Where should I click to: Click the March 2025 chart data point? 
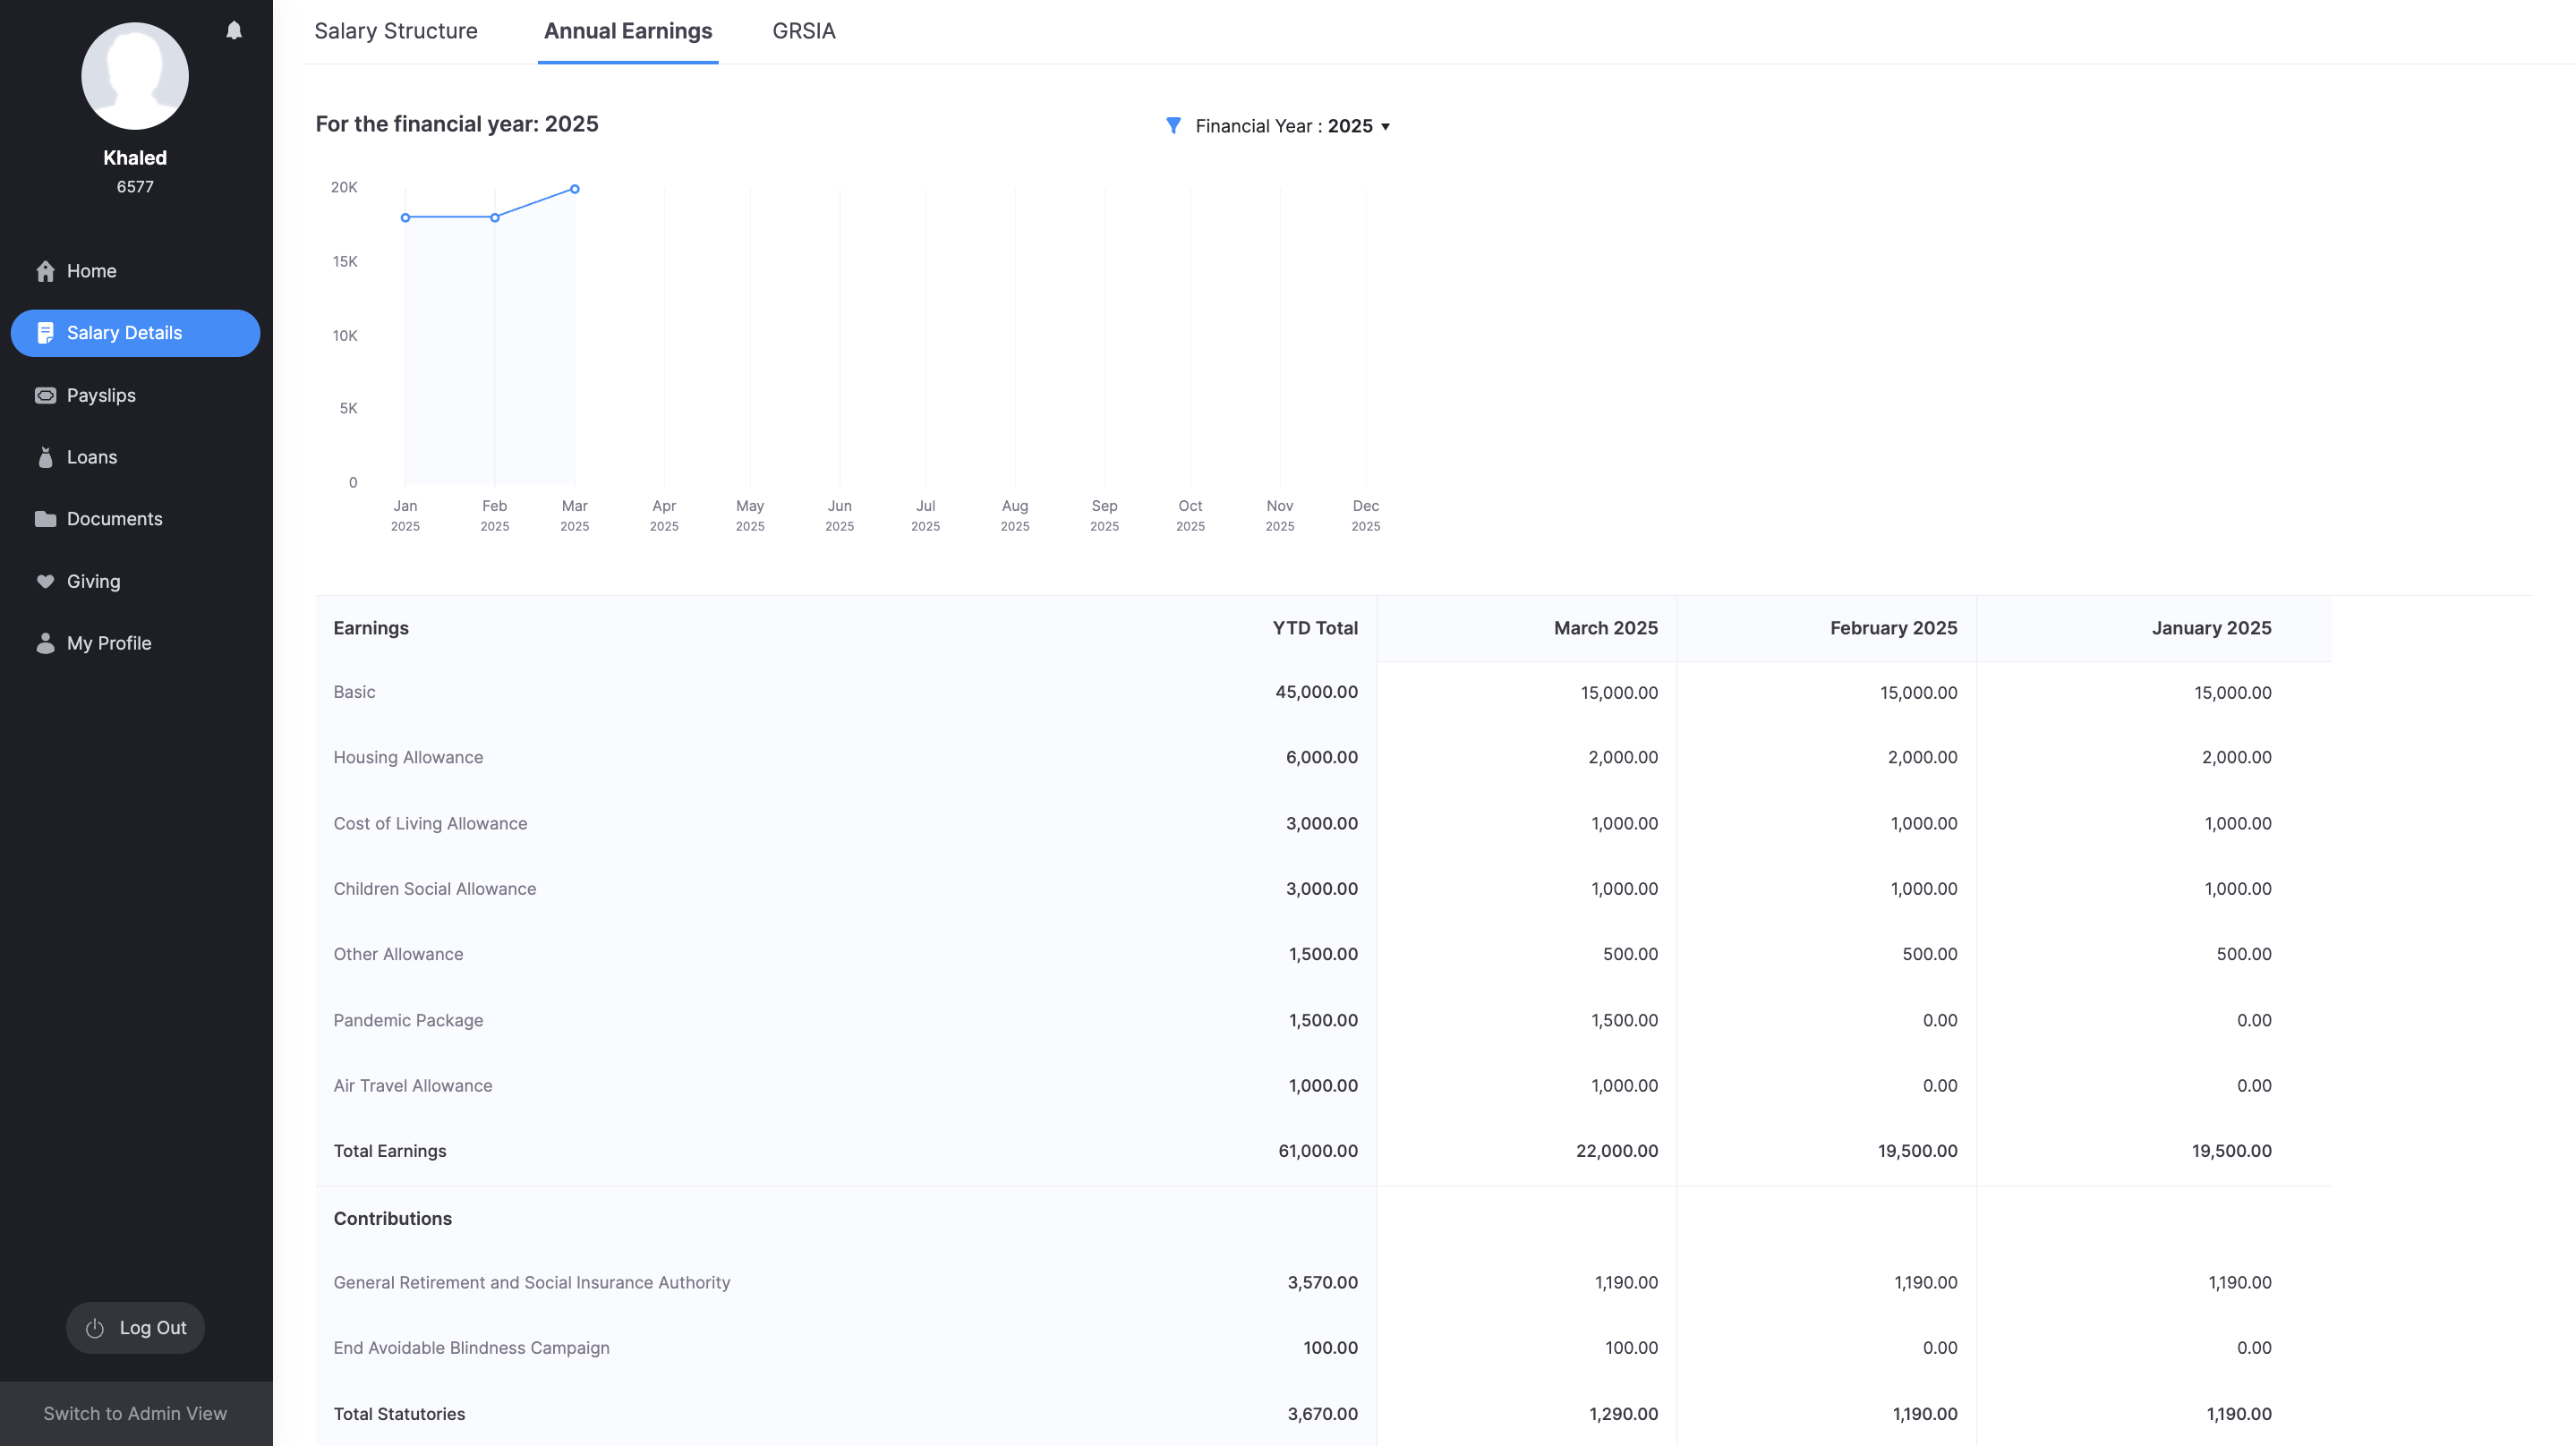point(575,189)
